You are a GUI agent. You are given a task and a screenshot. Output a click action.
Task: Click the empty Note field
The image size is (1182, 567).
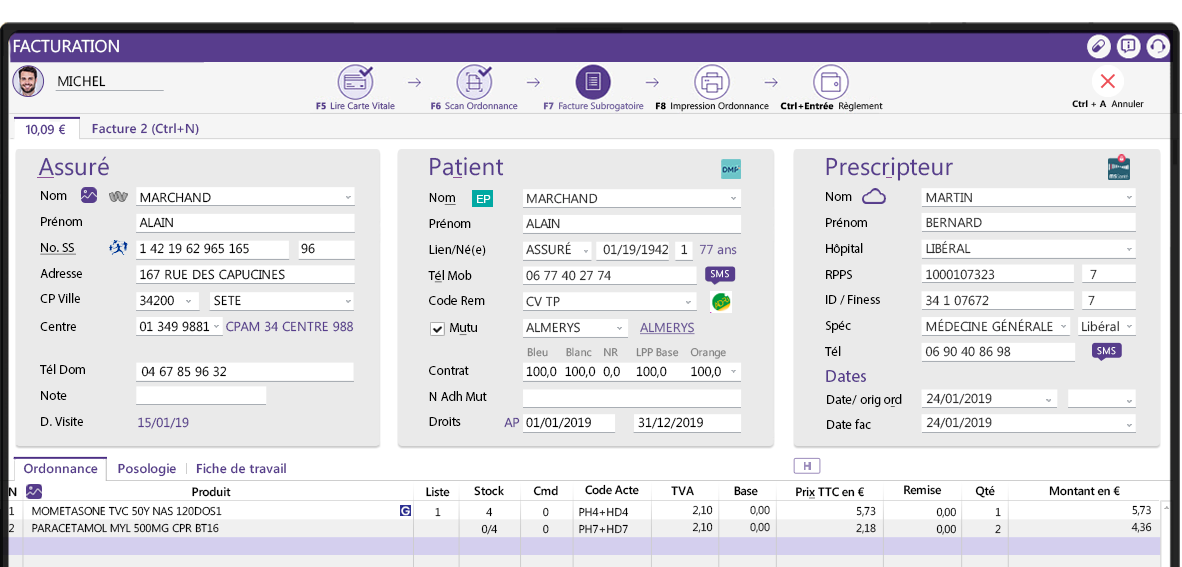pos(201,395)
